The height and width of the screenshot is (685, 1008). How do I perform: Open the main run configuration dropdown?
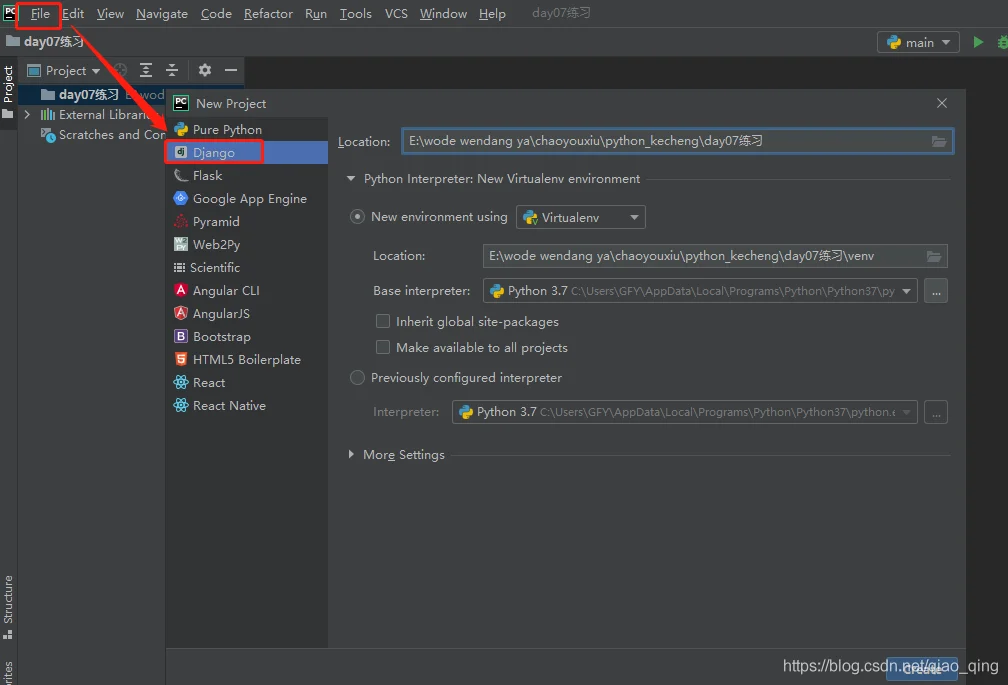(918, 42)
